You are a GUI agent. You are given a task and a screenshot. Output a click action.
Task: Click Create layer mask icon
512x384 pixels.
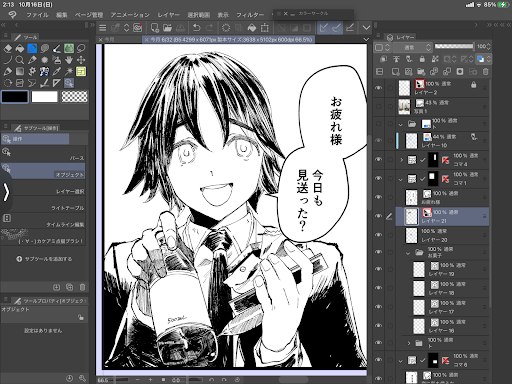click(x=460, y=71)
